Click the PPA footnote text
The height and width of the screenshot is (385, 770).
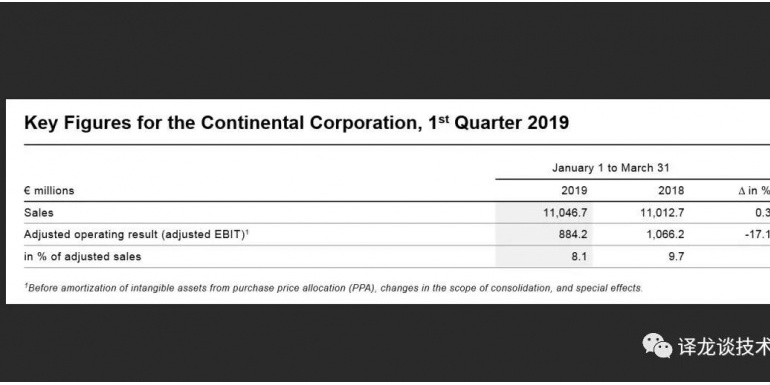[x=333, y=288]
